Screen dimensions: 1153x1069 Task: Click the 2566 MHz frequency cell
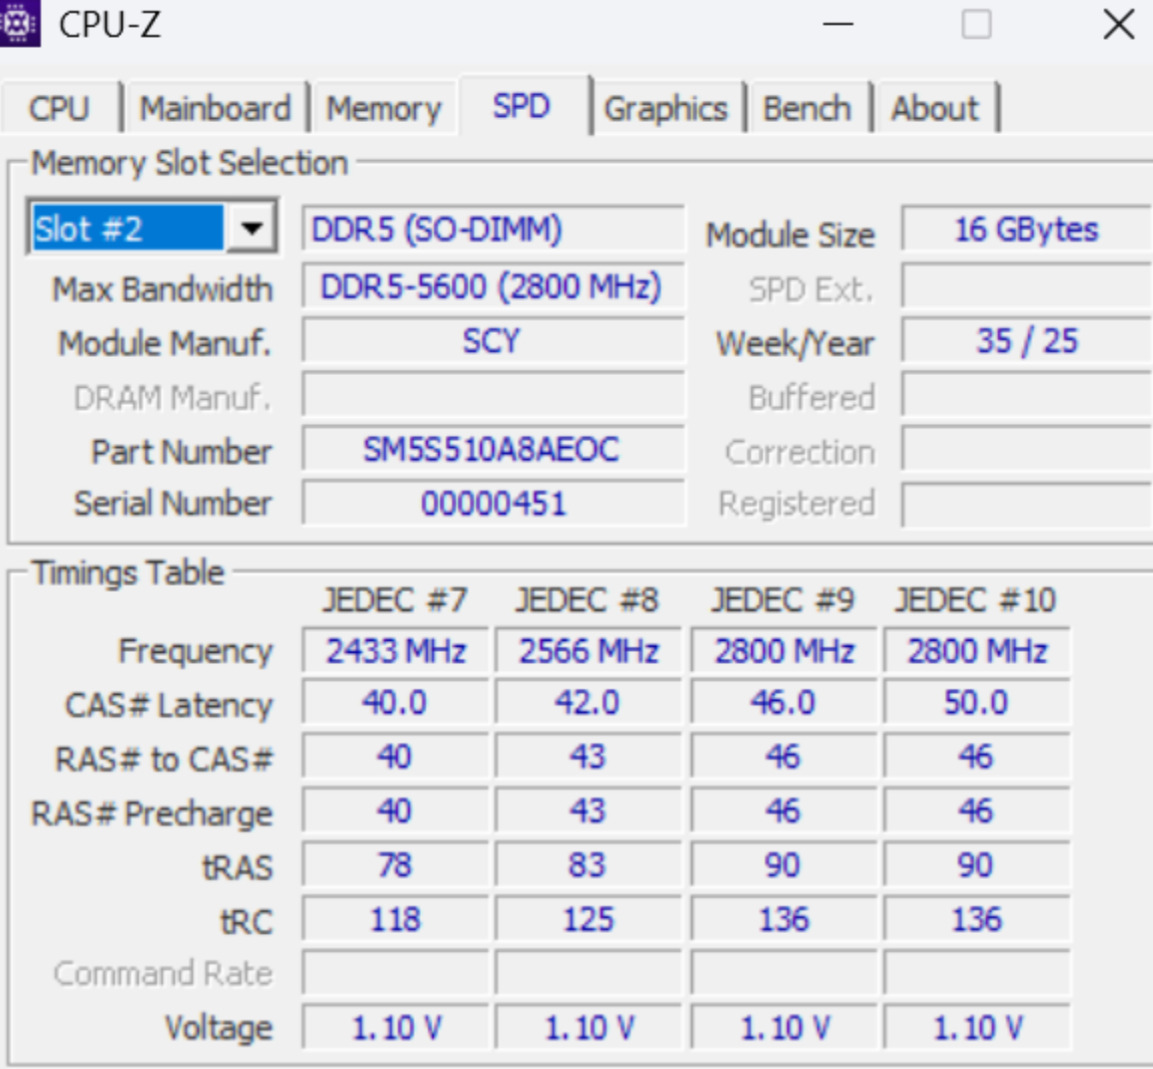pos(588,651)
